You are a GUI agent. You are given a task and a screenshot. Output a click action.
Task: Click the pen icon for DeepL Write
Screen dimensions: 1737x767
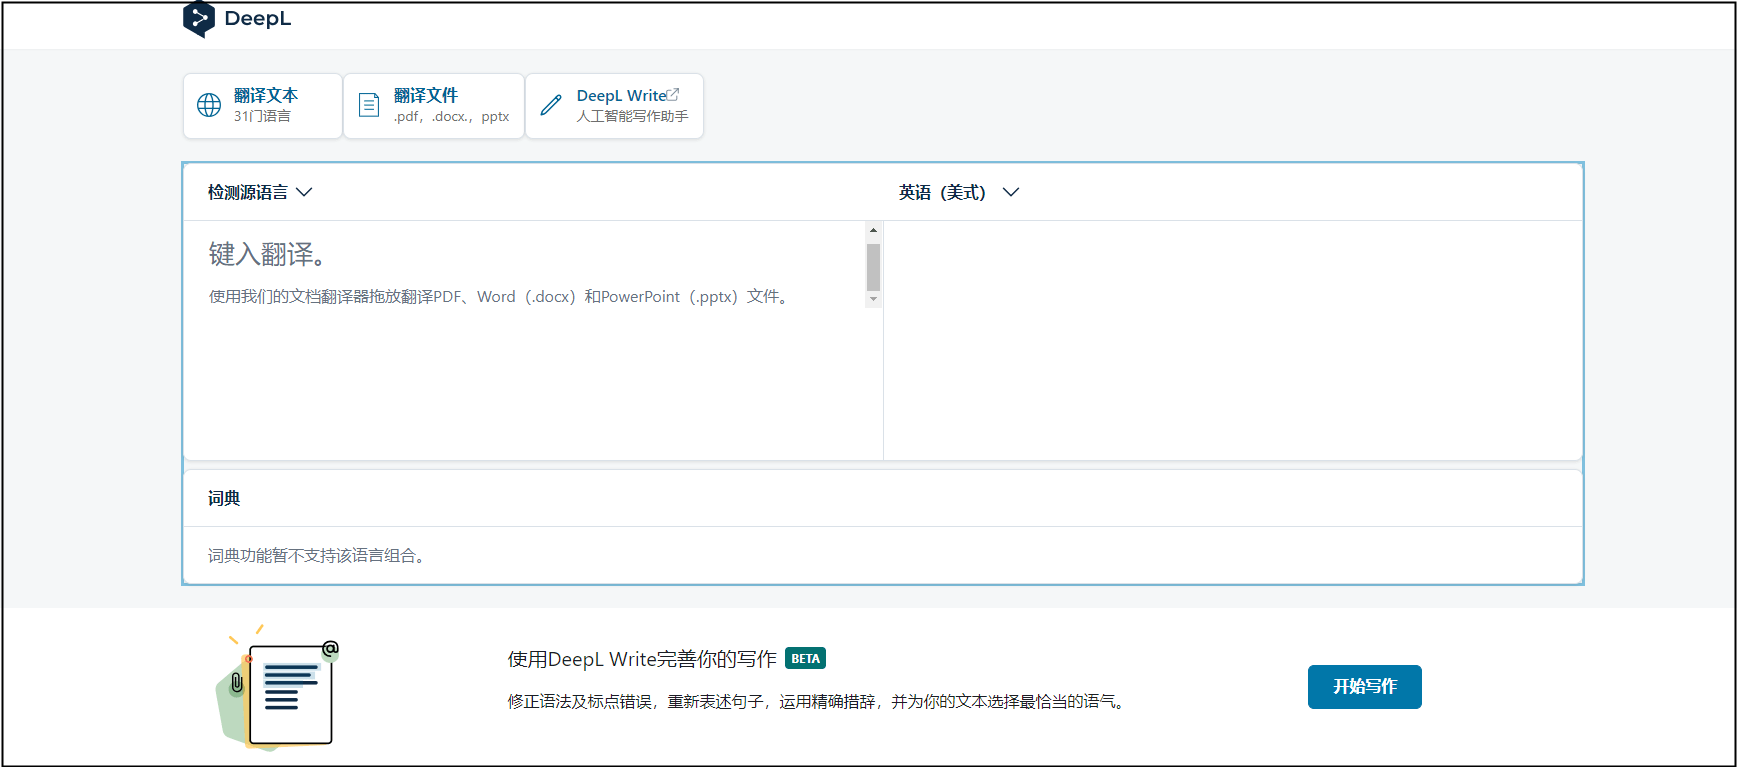(x=551, y=105)
